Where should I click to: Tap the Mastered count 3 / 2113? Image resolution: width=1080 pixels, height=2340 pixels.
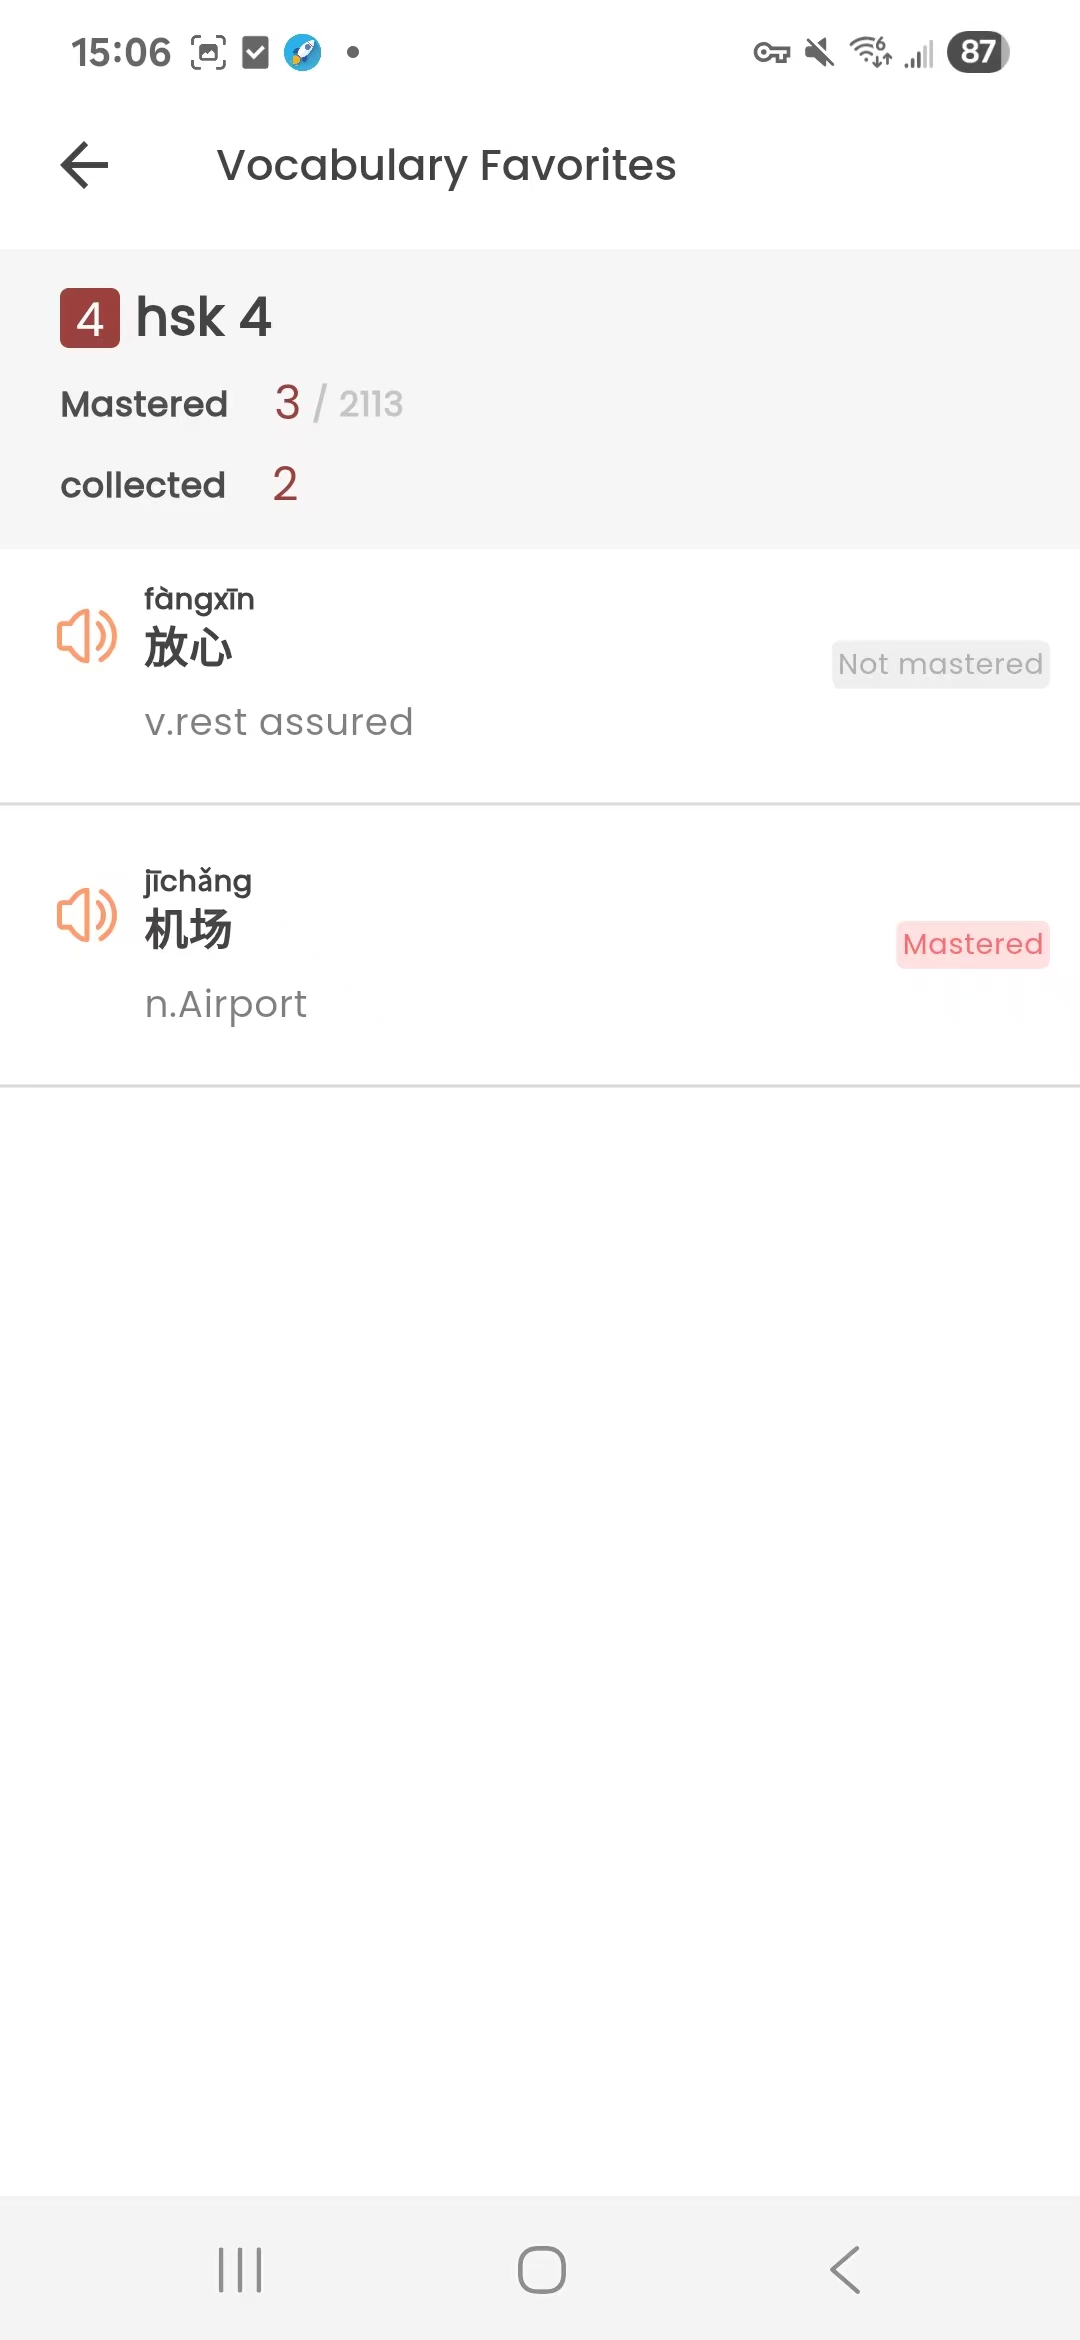[x=338, y=403]
